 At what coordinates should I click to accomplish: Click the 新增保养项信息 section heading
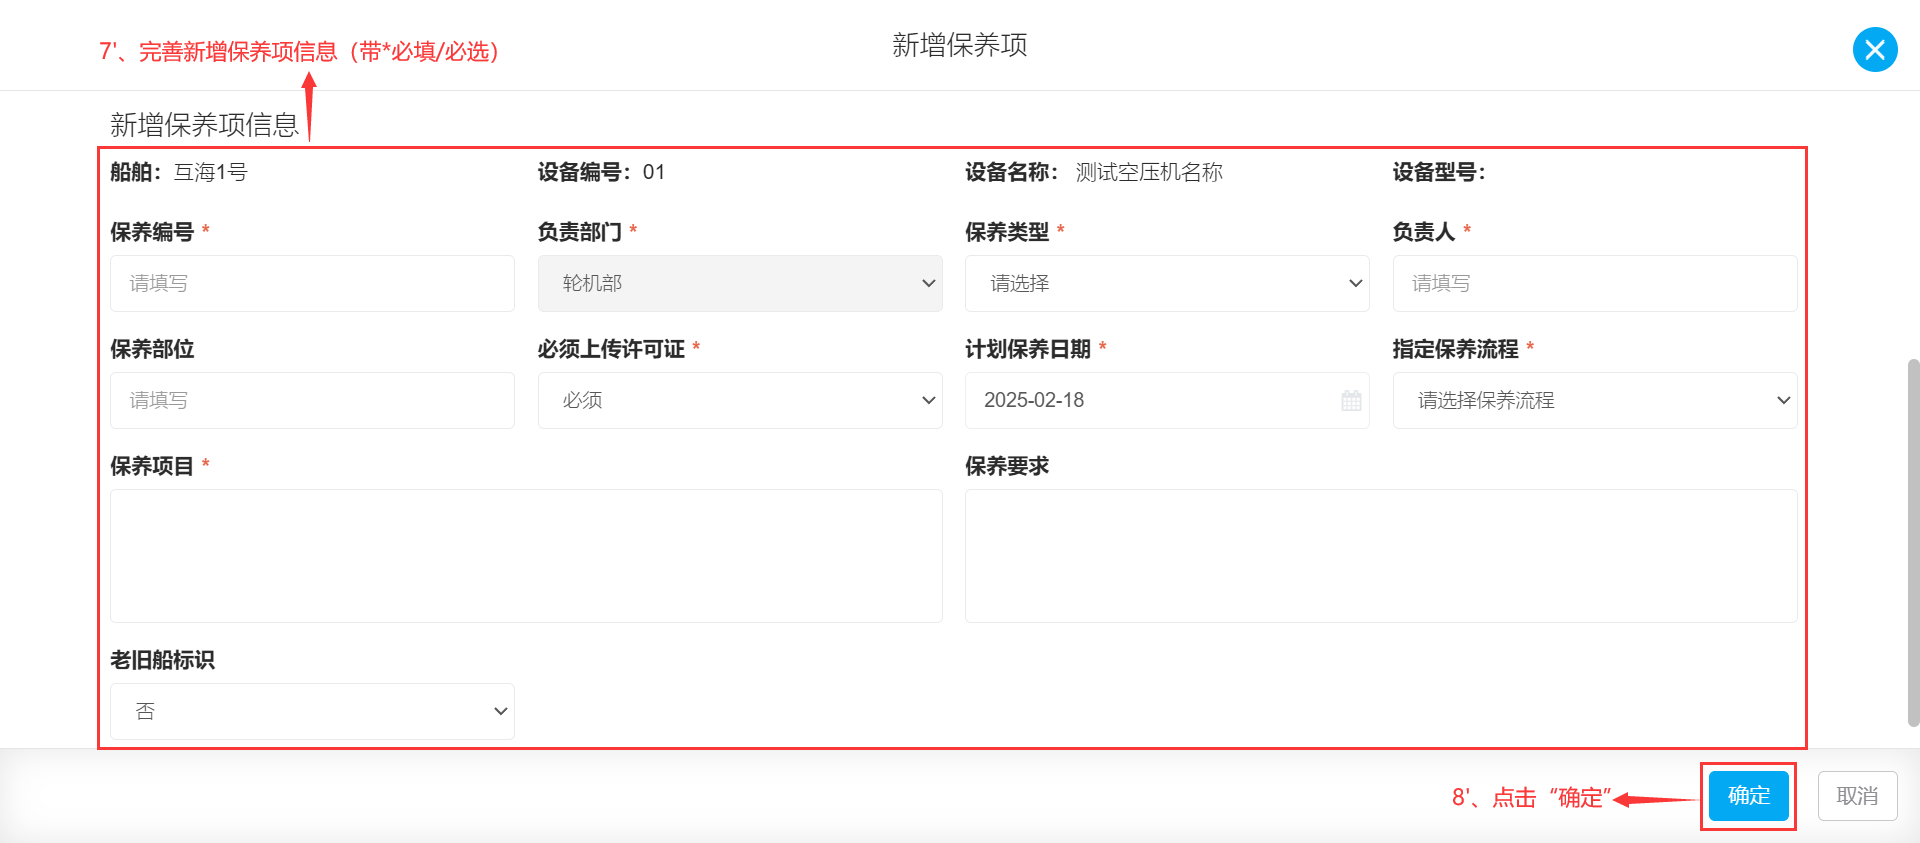[x=204, y=125]
